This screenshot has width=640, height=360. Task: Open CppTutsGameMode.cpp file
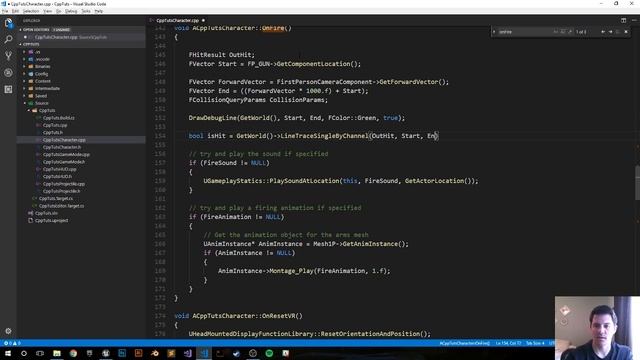tap(66, 155)
